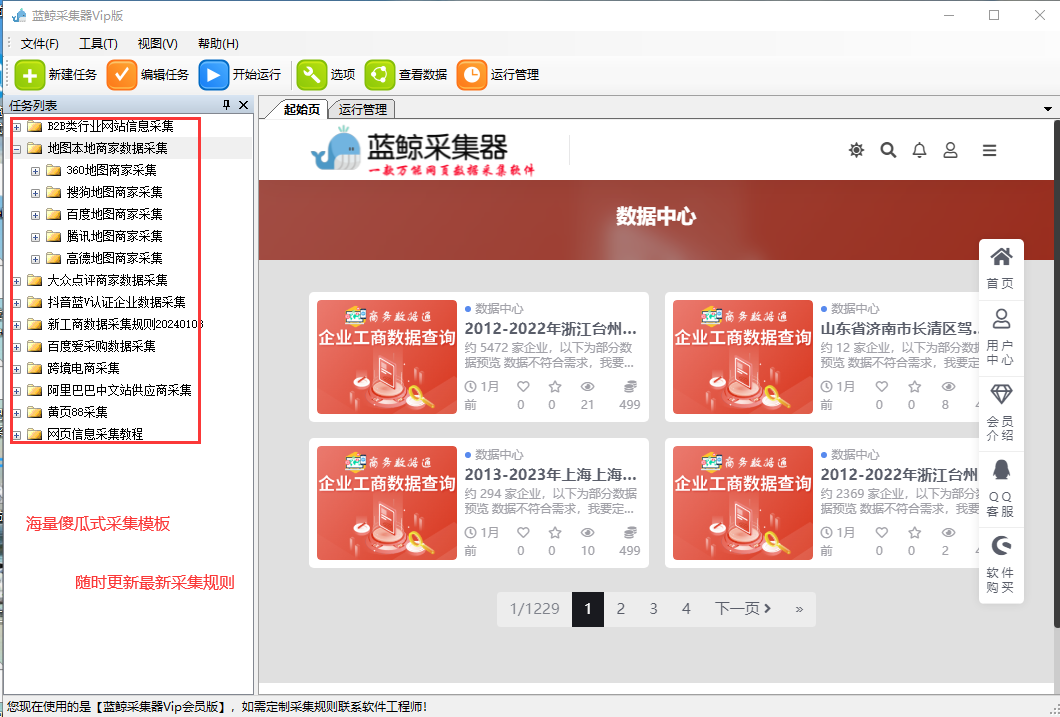
Task: Open the 文件(F) menu
Action: 39,44
